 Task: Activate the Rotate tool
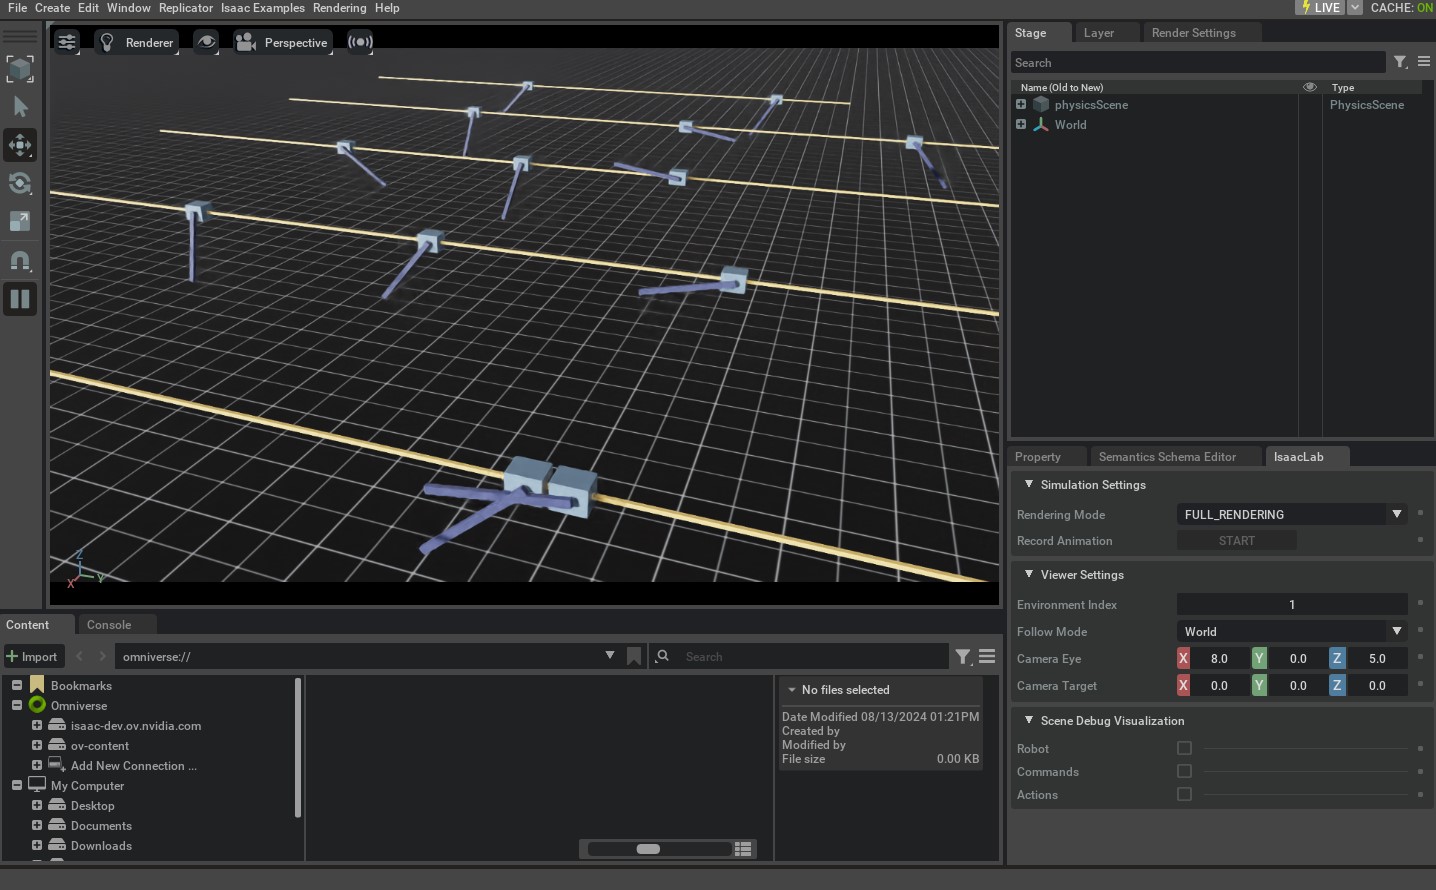tap(20, 183)
